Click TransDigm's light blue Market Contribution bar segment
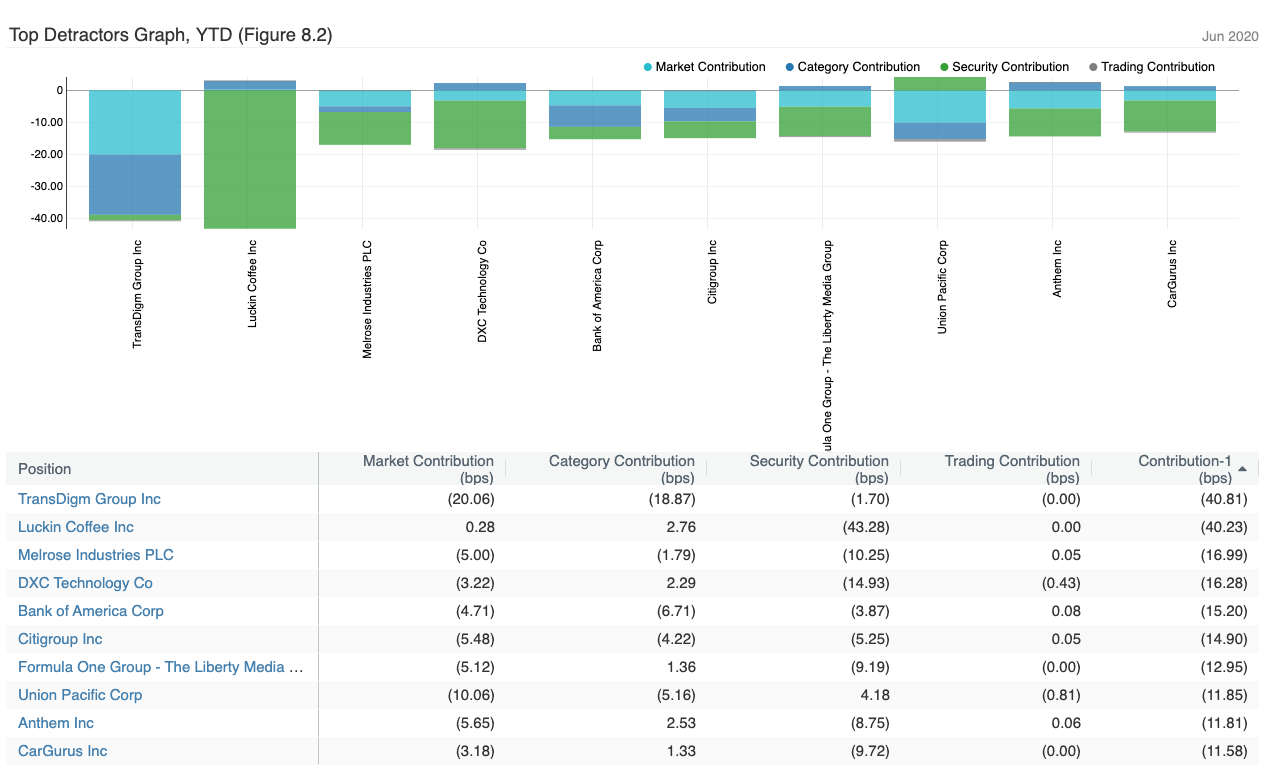This screenshot has width=1264, height=770. pyautogui.click(x=135, y=122)
